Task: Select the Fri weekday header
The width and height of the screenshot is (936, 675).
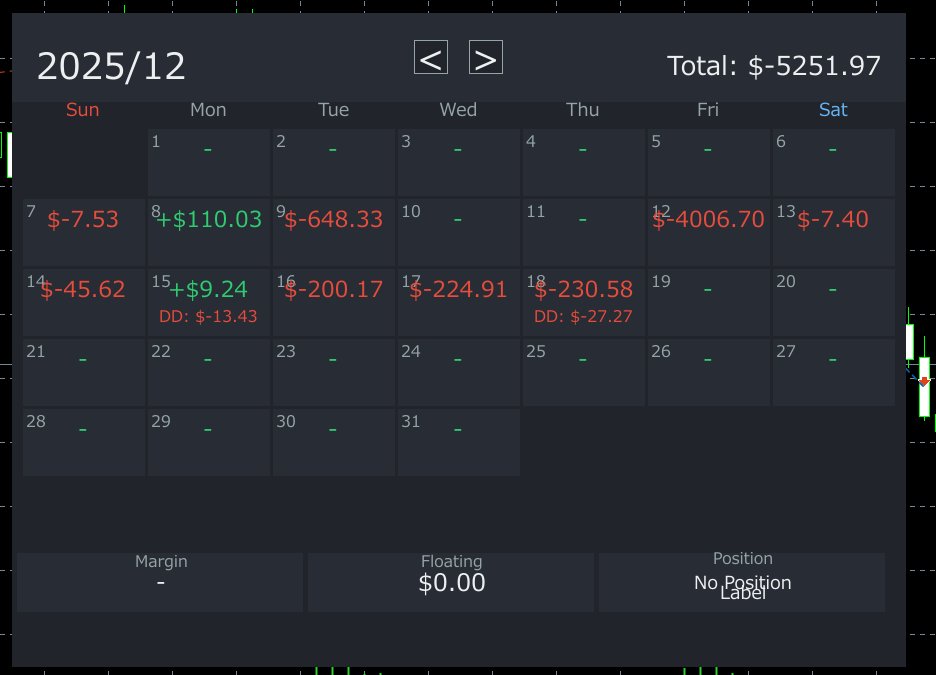Action: (x=708, y=110)
